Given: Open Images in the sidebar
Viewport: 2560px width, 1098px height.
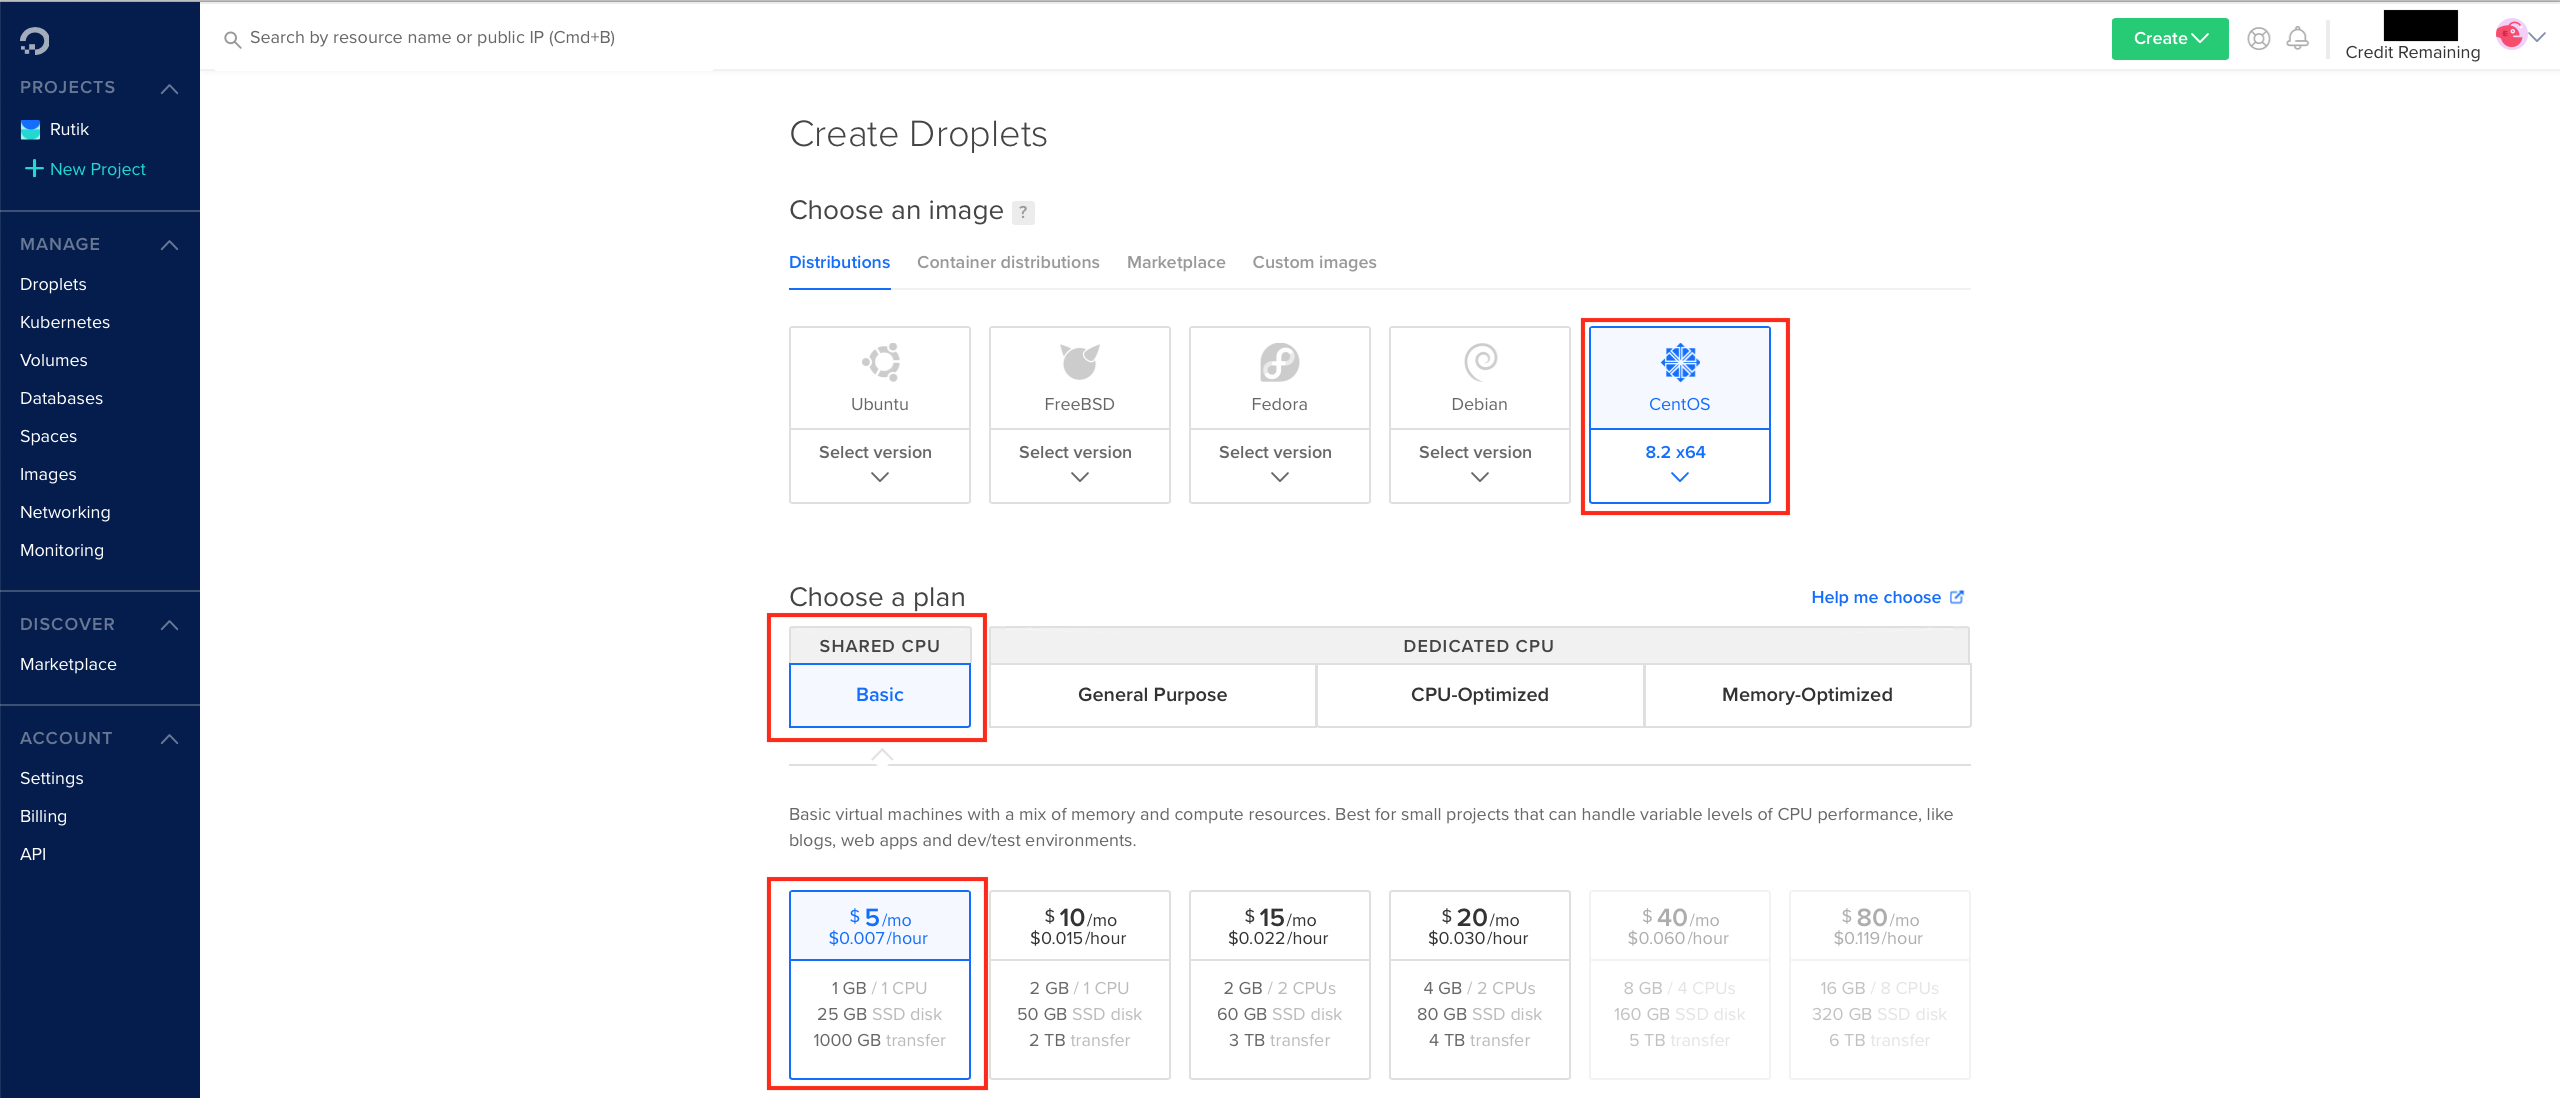Looking at the screenshot, I should click(x=48, y=474).
